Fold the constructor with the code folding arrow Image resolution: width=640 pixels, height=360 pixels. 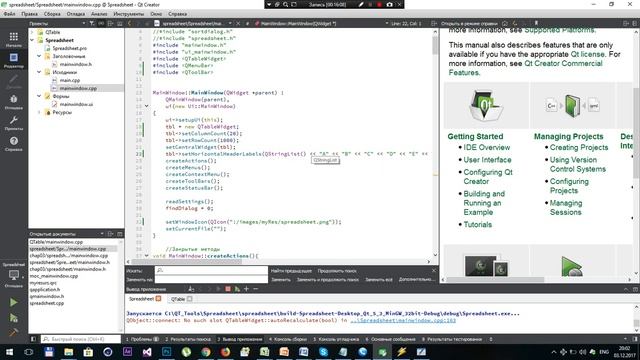click(x=147, y=106)
